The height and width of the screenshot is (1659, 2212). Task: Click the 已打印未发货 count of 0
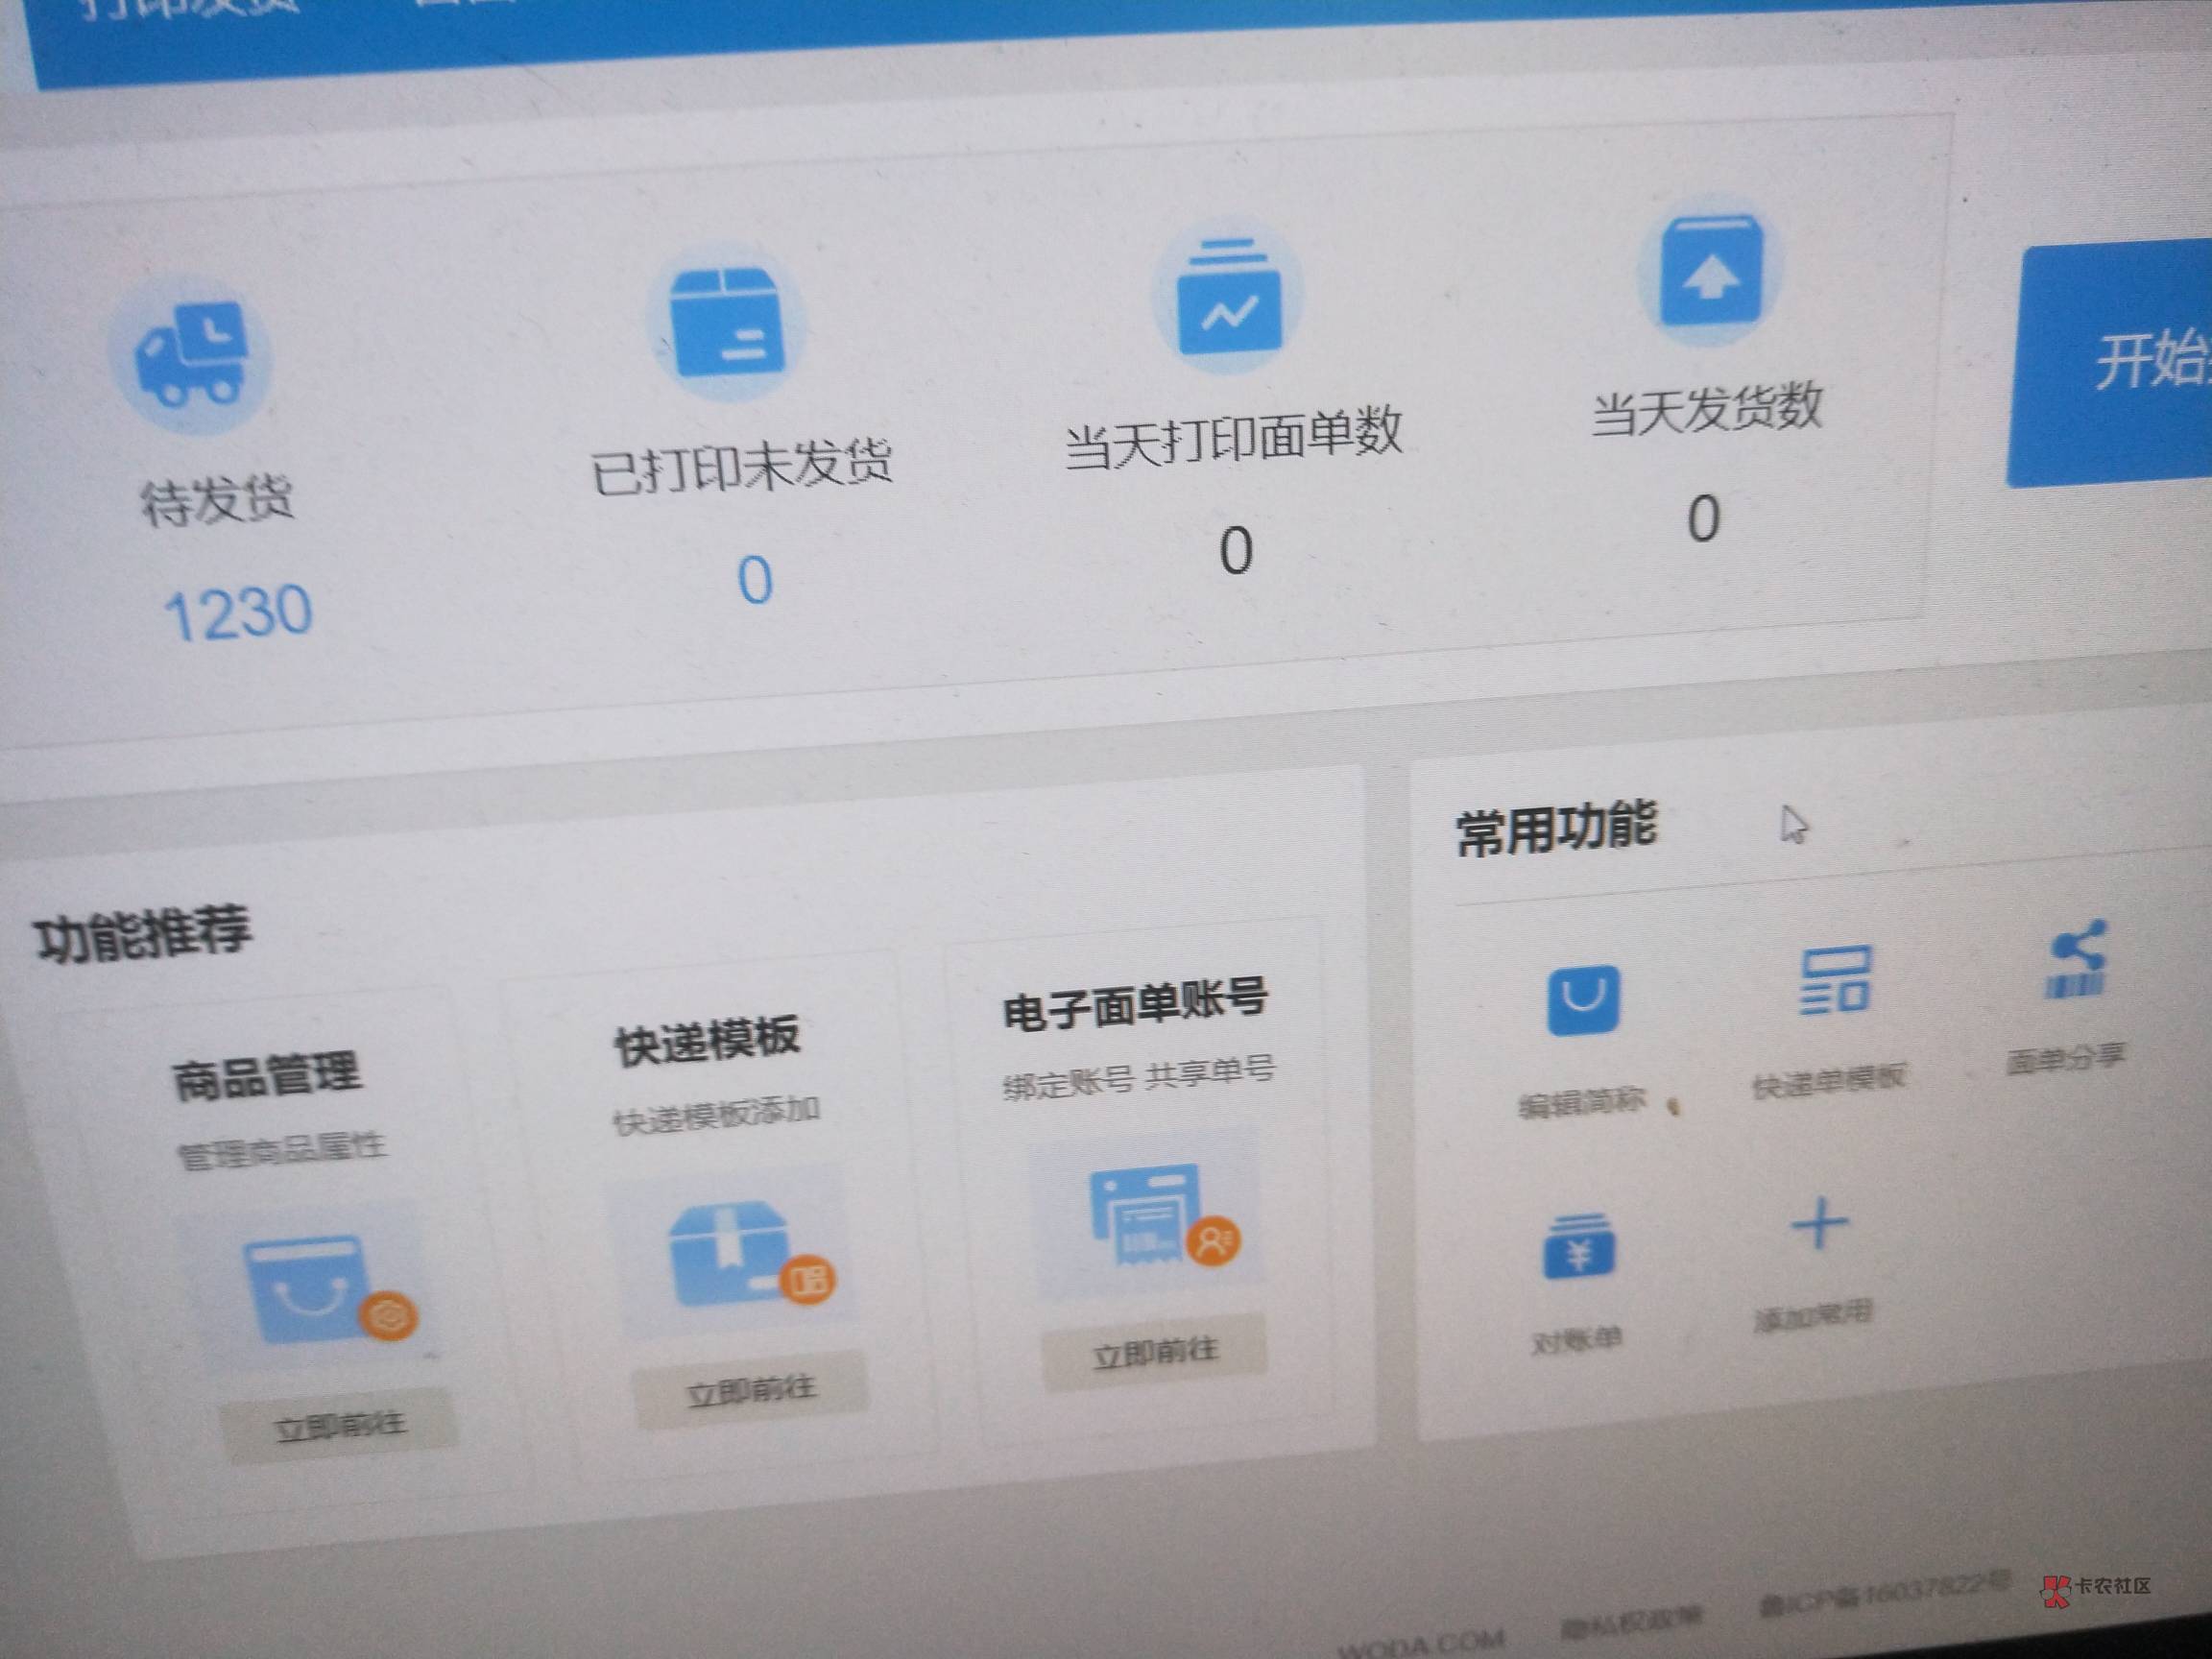[755, 580]
